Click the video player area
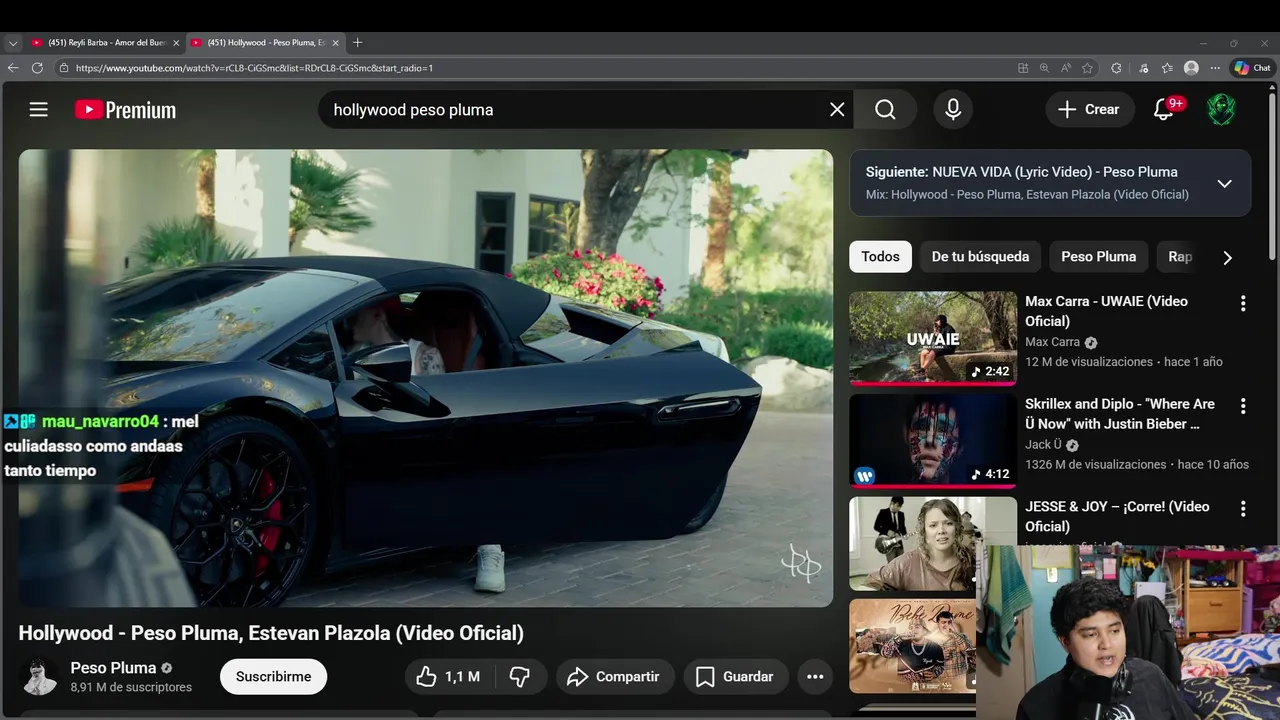The image size is (1280, 720). (425, 378)
